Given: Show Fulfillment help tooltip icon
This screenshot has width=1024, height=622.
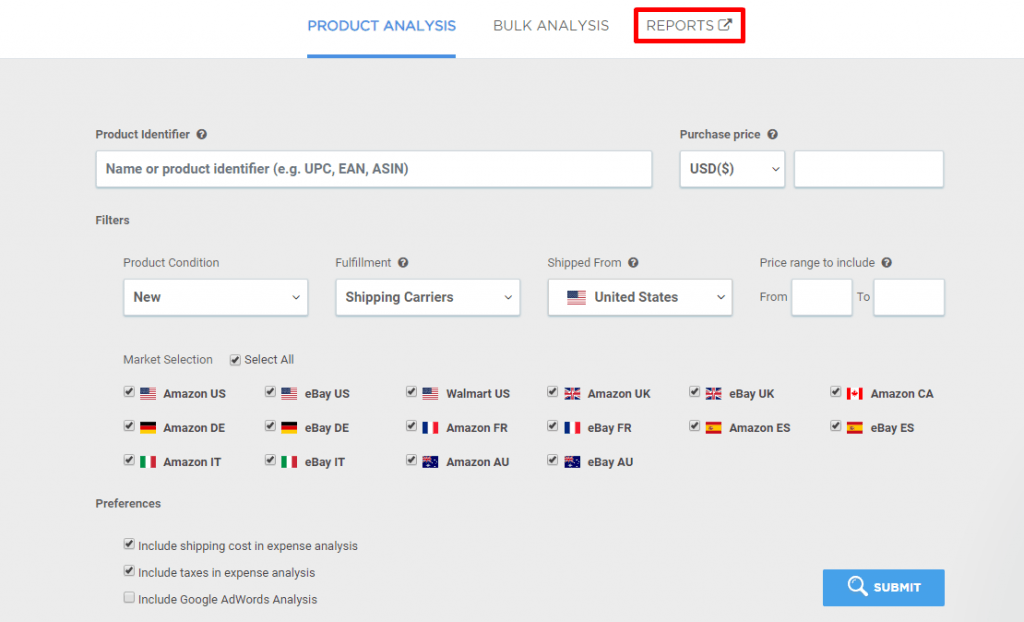Looking at the screenshot, I should [403, 263].
